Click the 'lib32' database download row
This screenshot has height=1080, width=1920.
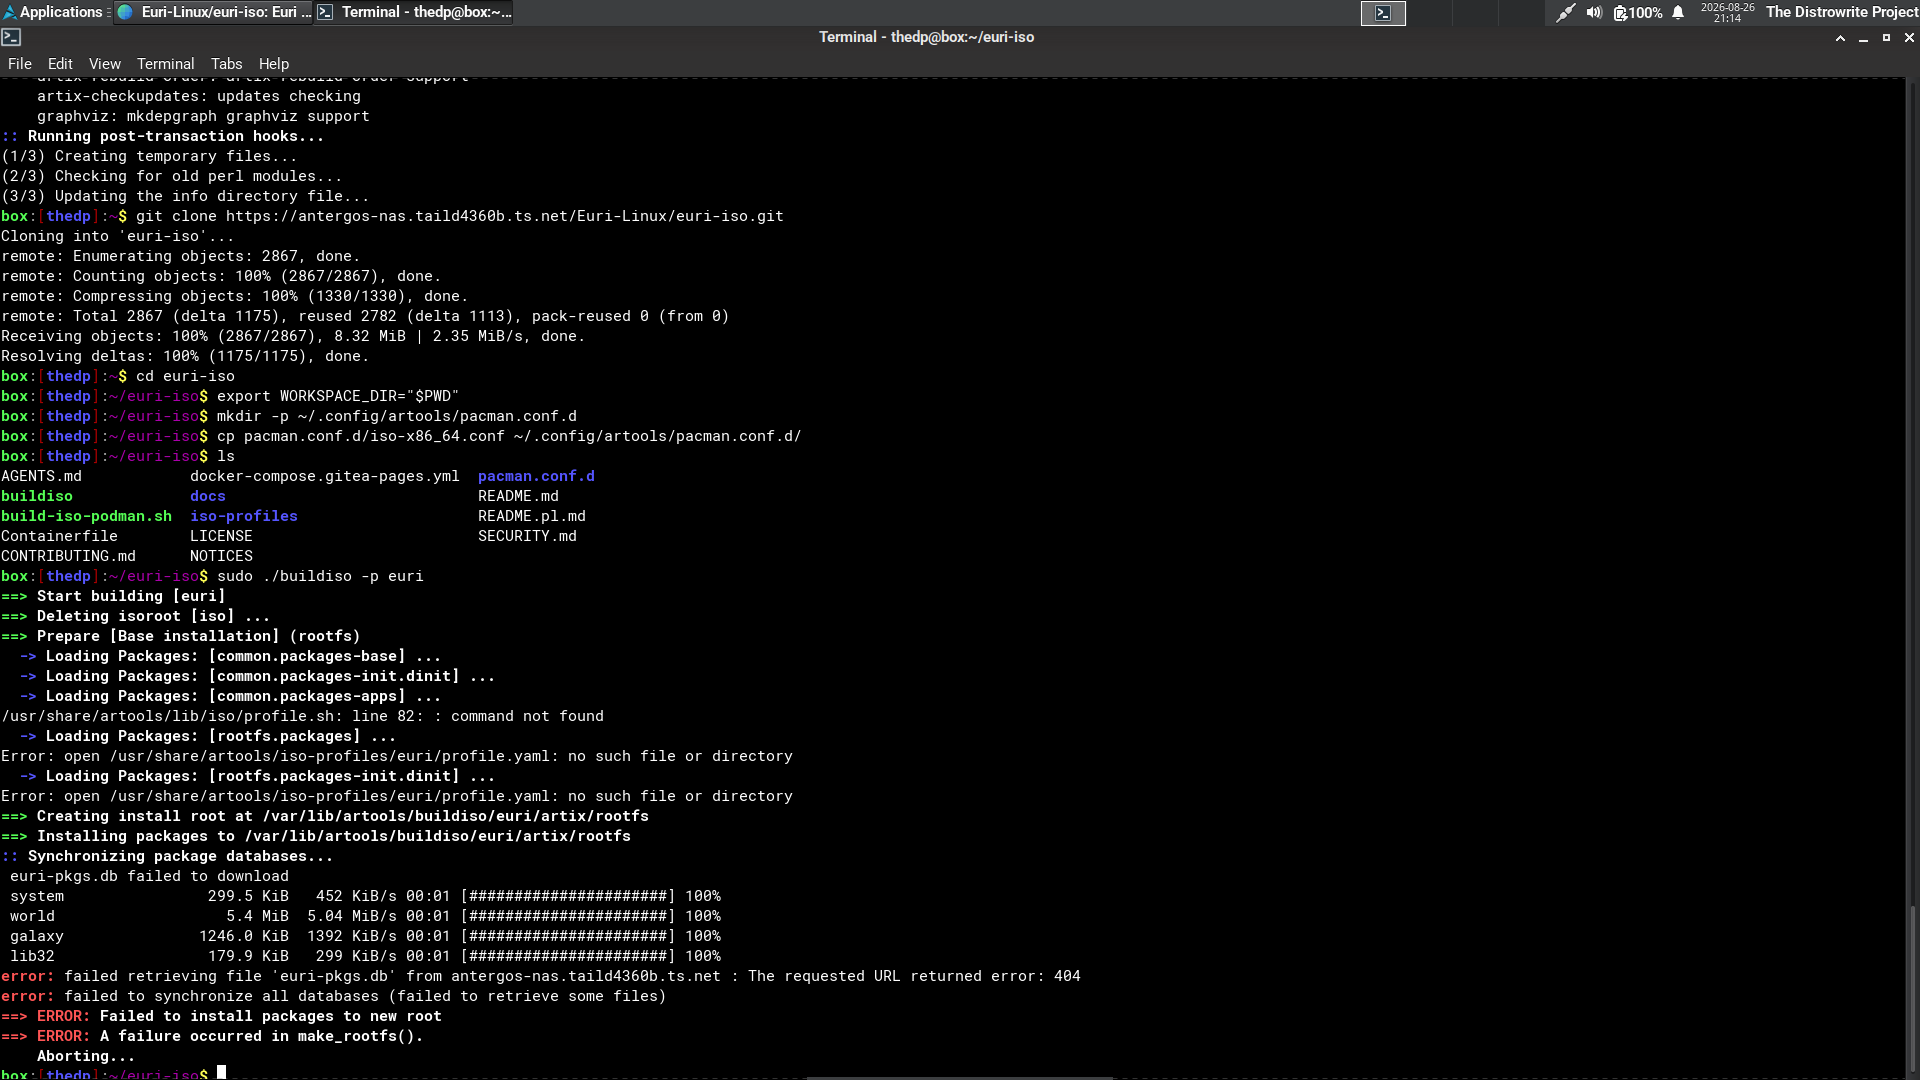[365, 956]
